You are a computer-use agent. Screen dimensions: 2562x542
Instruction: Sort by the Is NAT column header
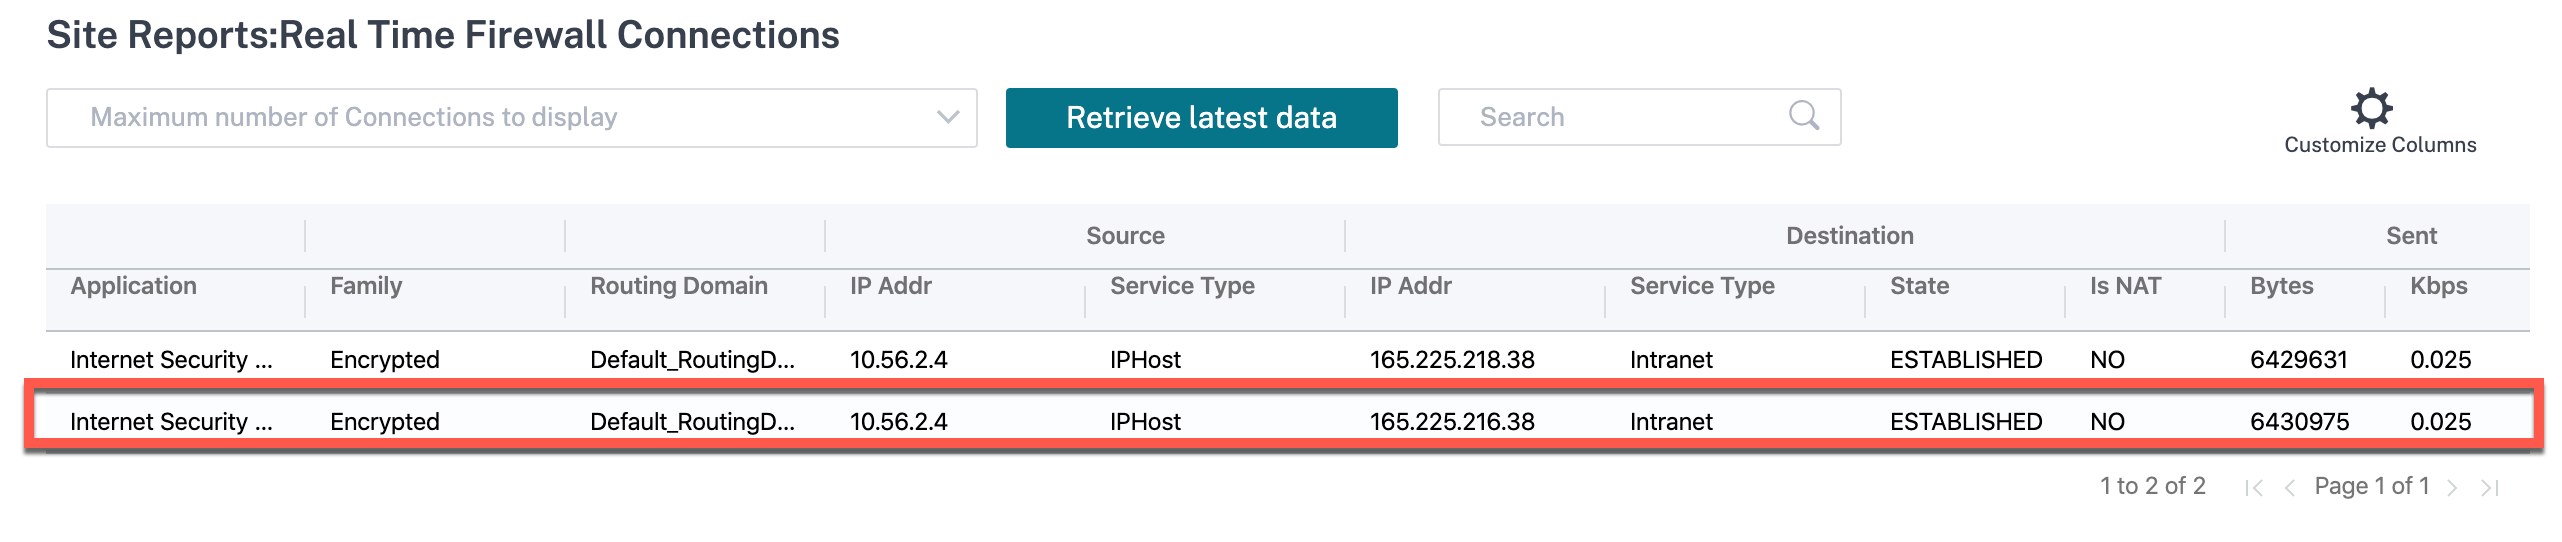[x=2125, y=286]
